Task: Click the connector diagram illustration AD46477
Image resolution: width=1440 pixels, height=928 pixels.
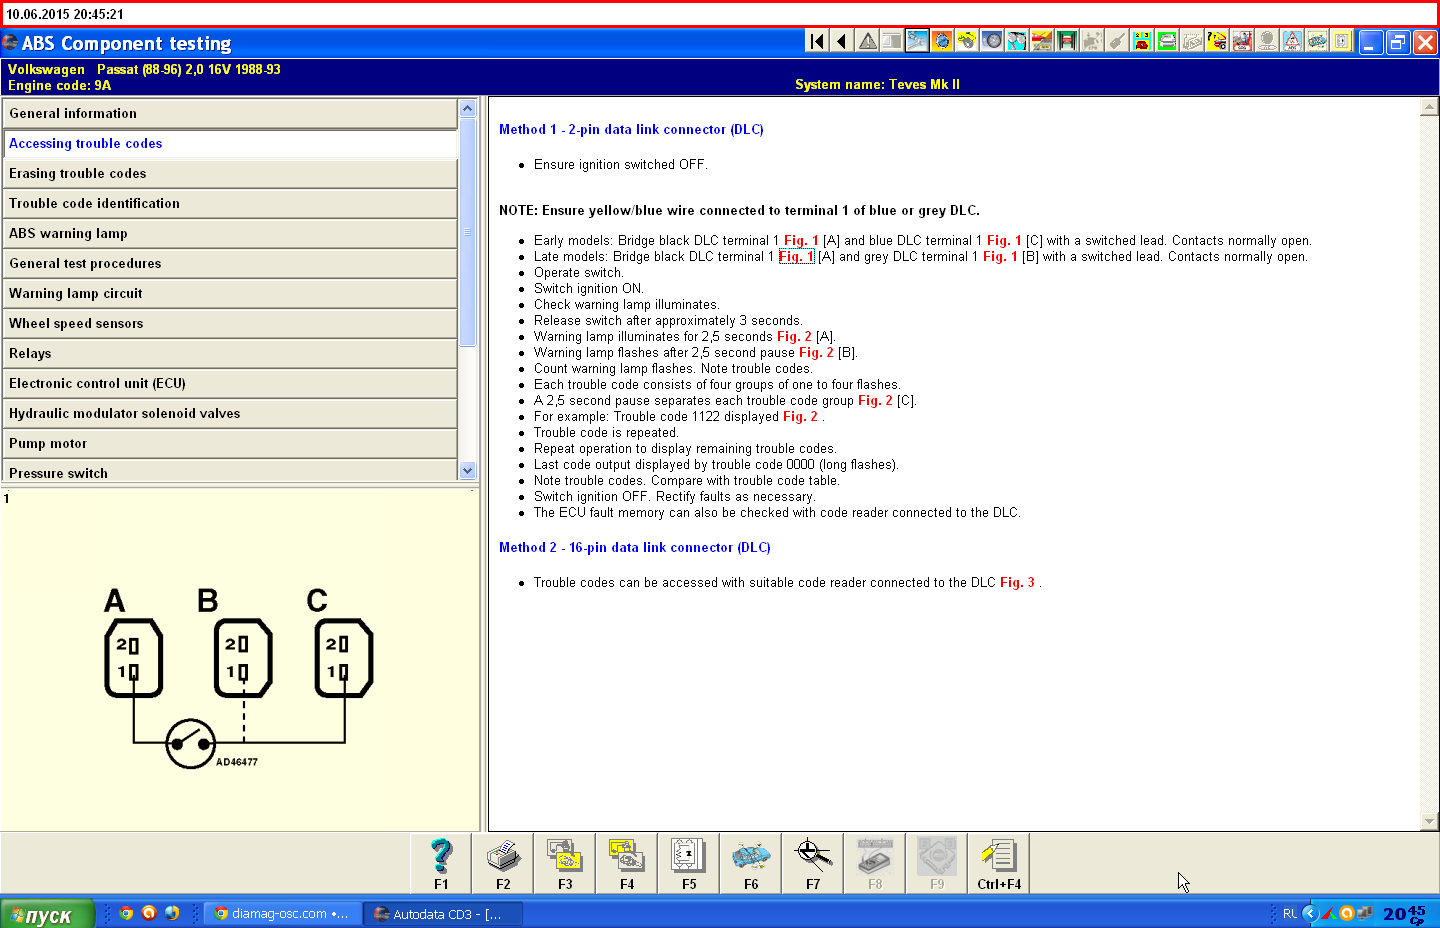Action: point(238,678)
